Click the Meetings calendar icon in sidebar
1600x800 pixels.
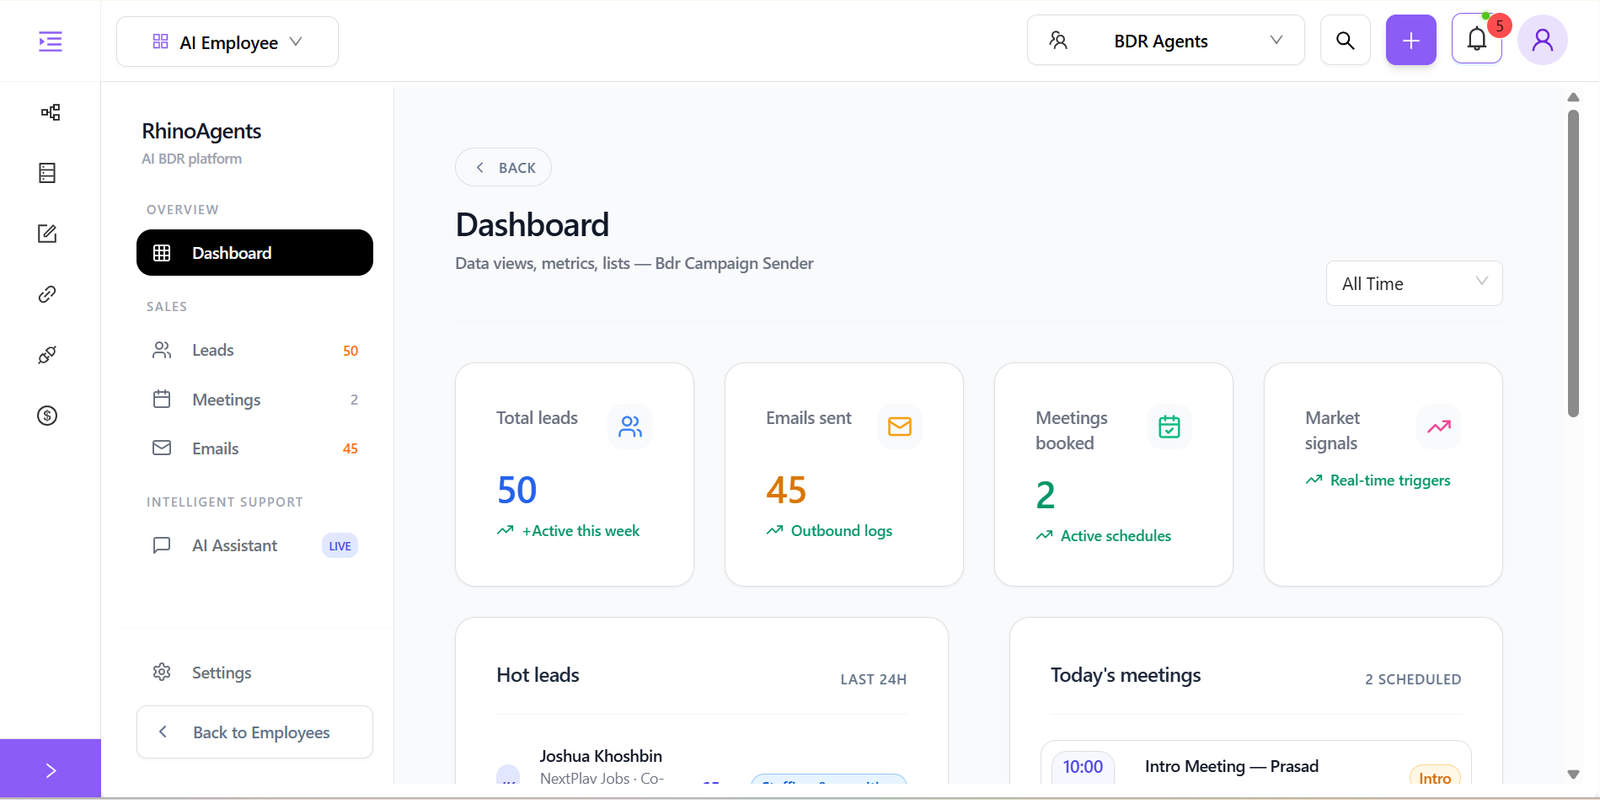(x=162, y=399)
